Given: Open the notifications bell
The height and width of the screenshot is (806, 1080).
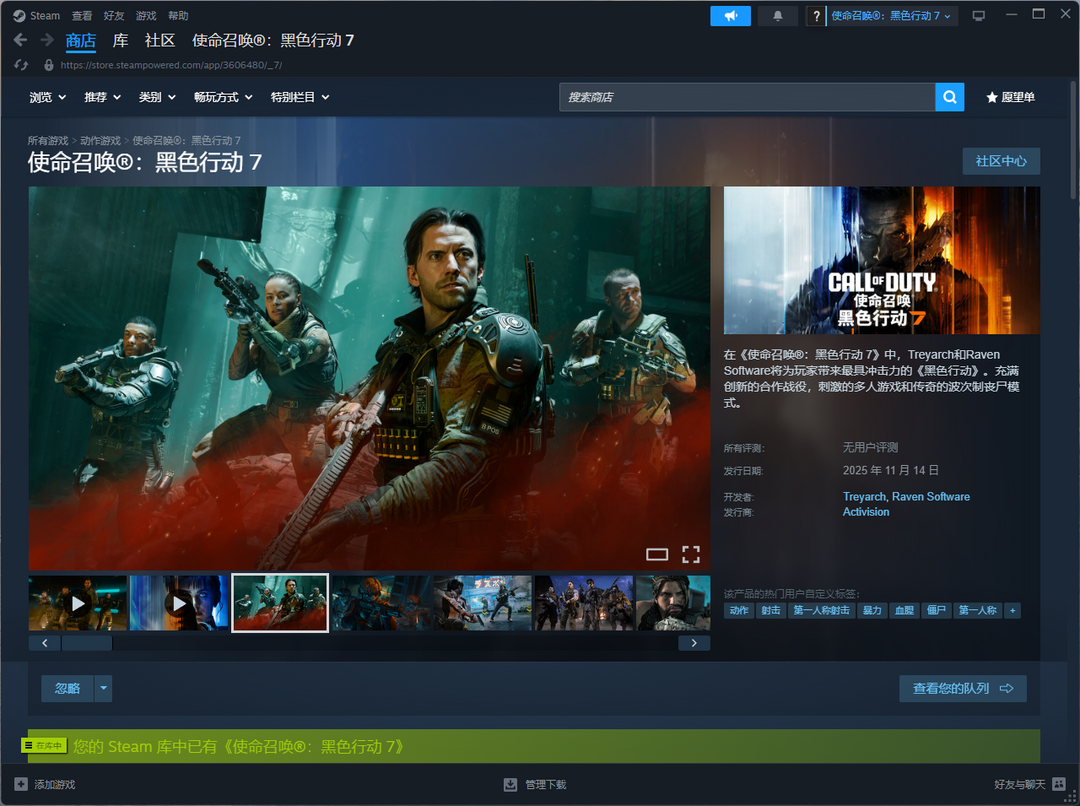Looking at the screenshot, I should click(x=778, y=16).
